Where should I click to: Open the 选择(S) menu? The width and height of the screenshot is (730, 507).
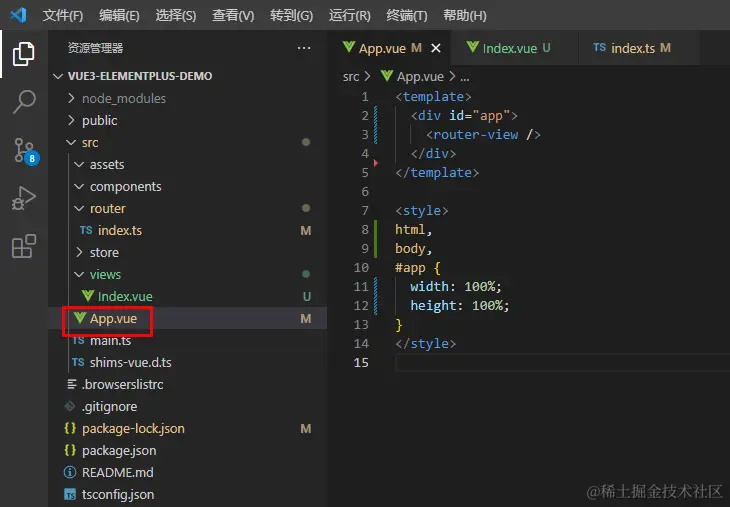(176, 15)
